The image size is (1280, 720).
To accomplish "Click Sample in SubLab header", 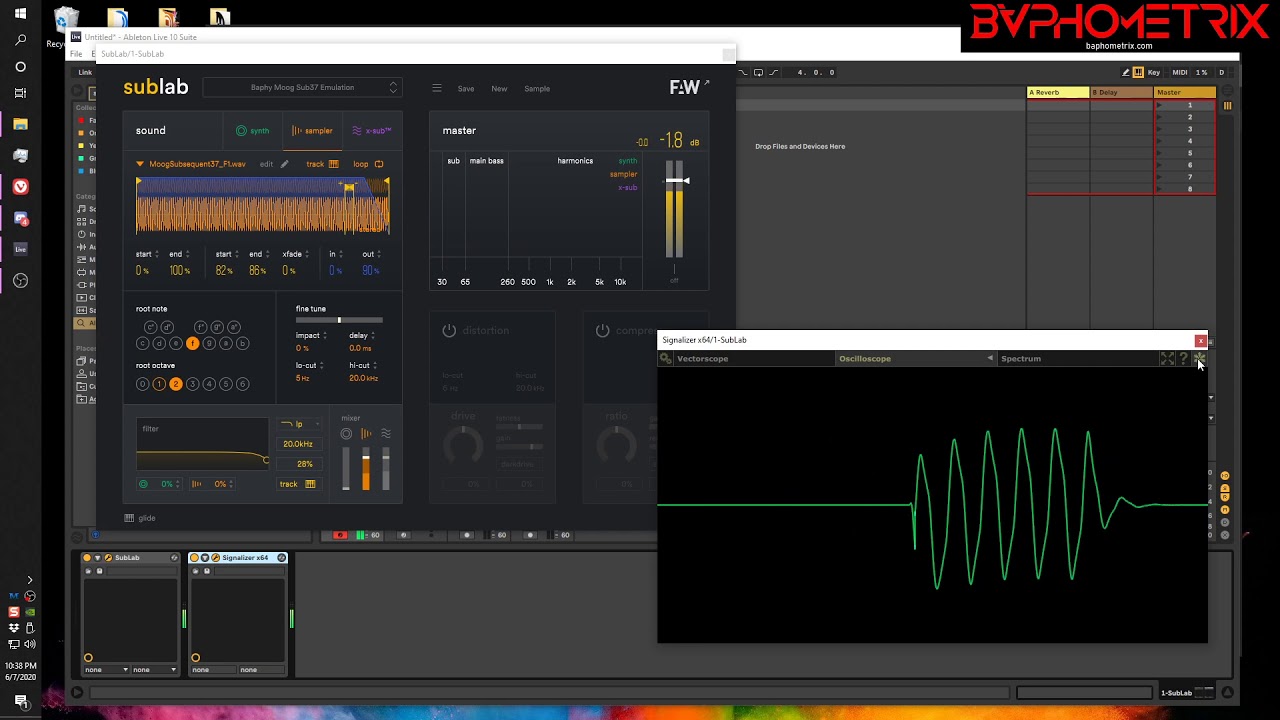I will [537, 89].
